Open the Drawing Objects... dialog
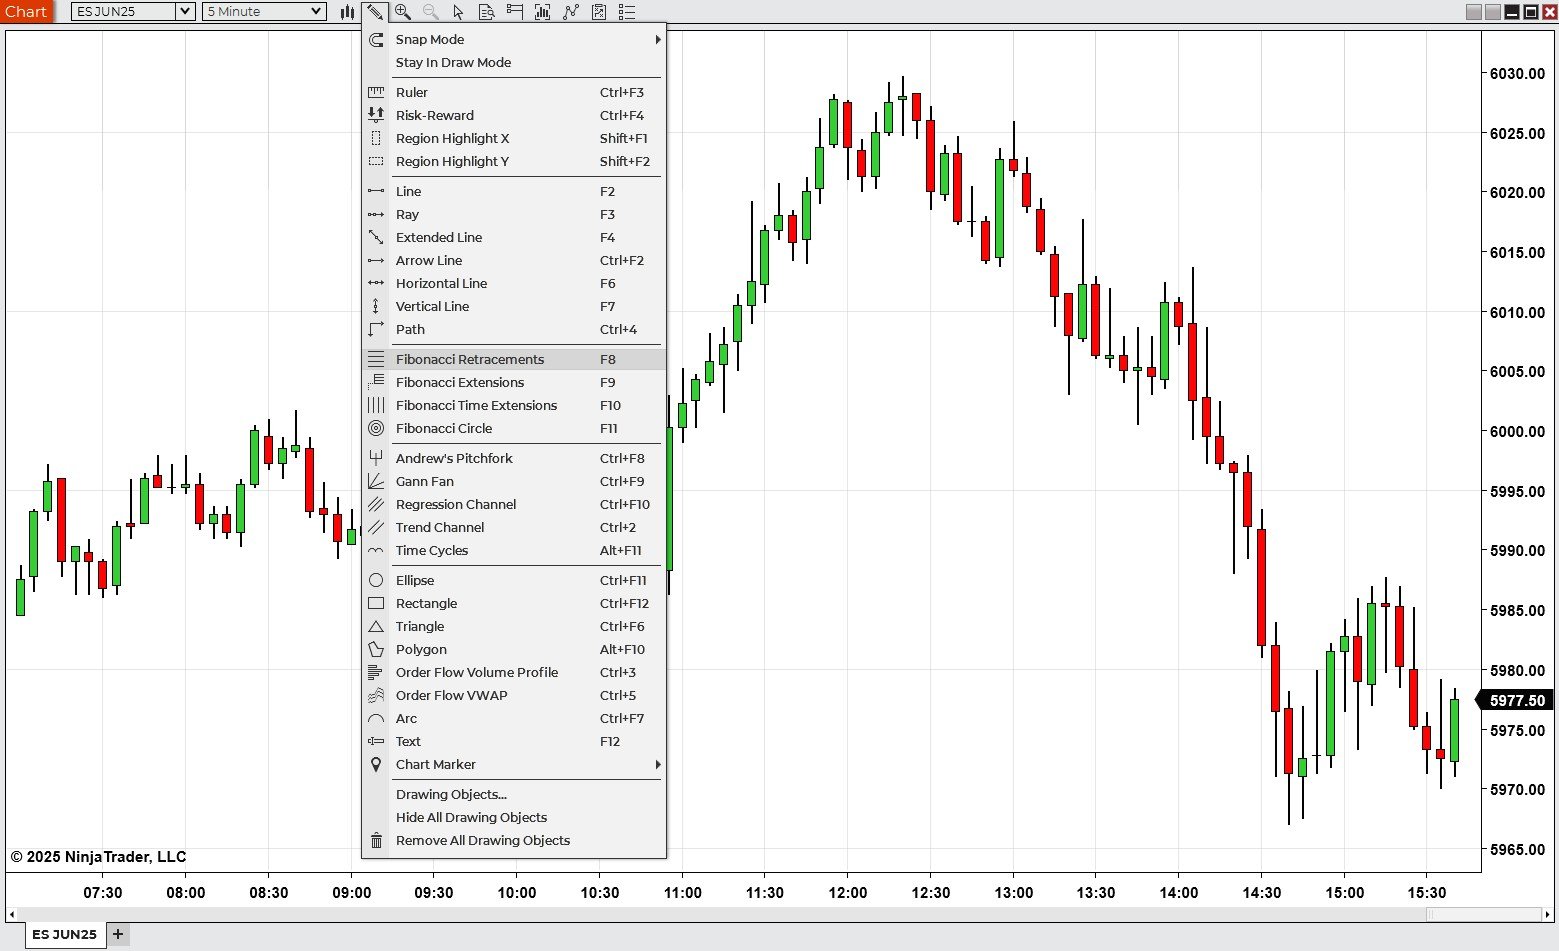The image size is (1559, 951). tap(514, 794)
